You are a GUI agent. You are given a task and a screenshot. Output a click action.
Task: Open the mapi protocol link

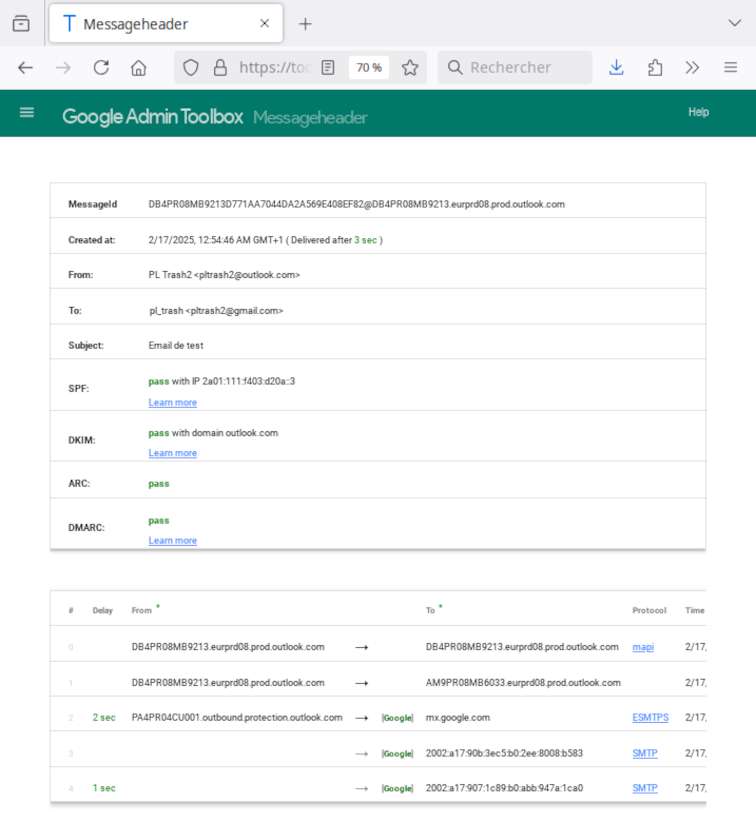pos(643,647)
